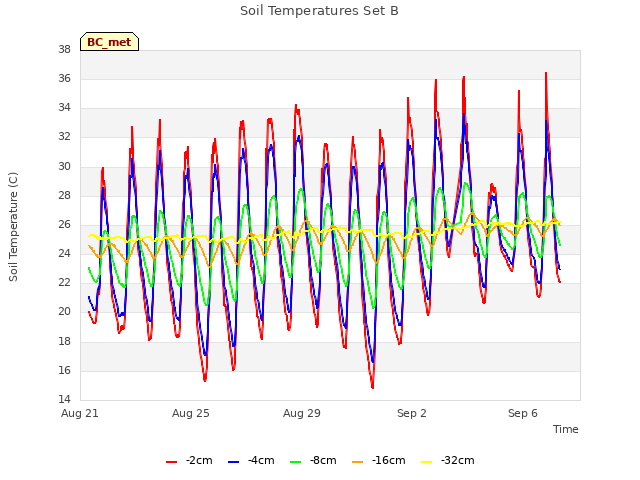640x480 pixels.
Task: Click the Aug 21 x-axis tick label
Action: click(x=80, y=413)
